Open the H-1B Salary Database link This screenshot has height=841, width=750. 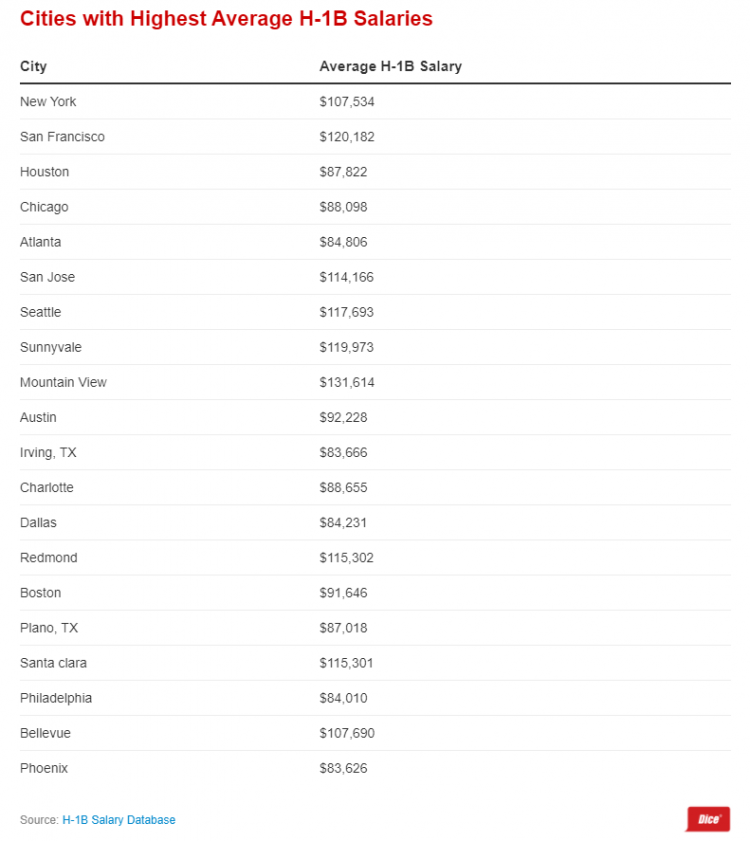click(118, 820)
